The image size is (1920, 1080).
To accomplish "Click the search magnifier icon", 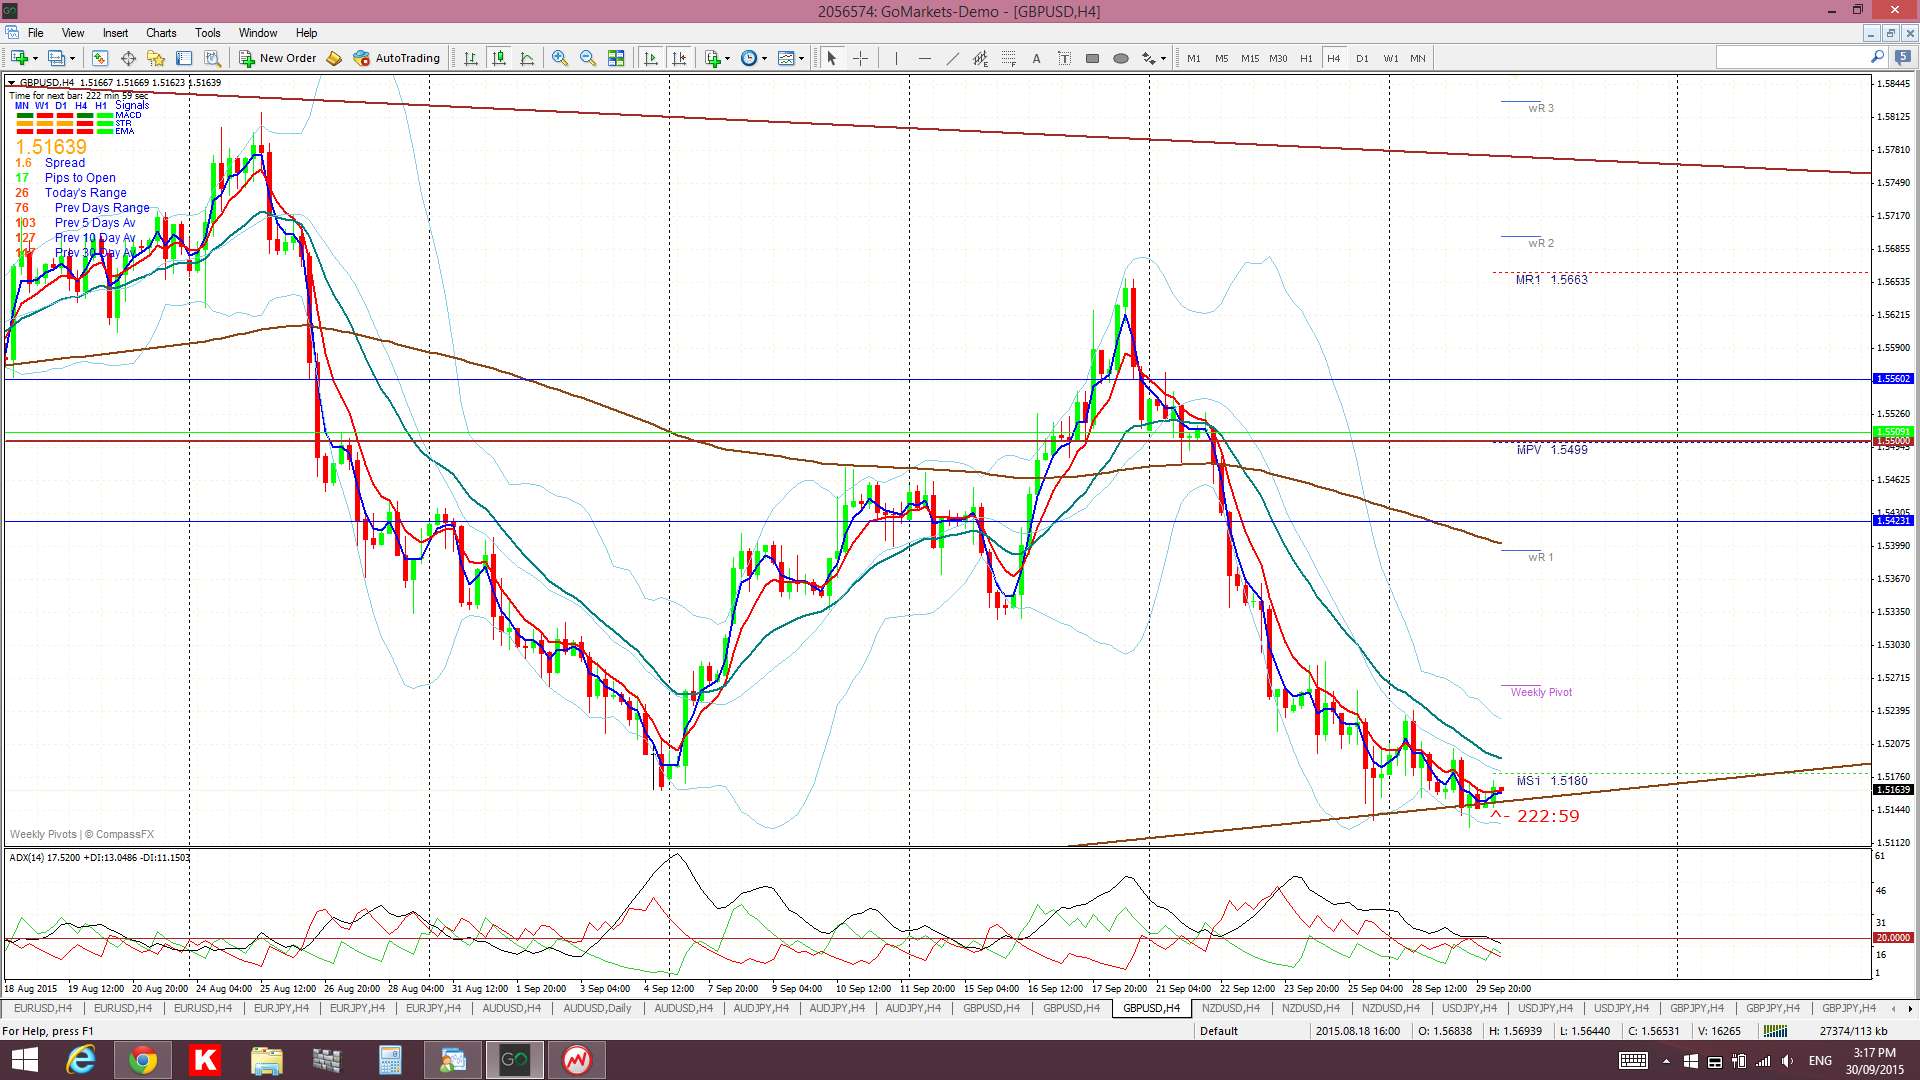I will pyautogui.click(x=1877, y=58).
